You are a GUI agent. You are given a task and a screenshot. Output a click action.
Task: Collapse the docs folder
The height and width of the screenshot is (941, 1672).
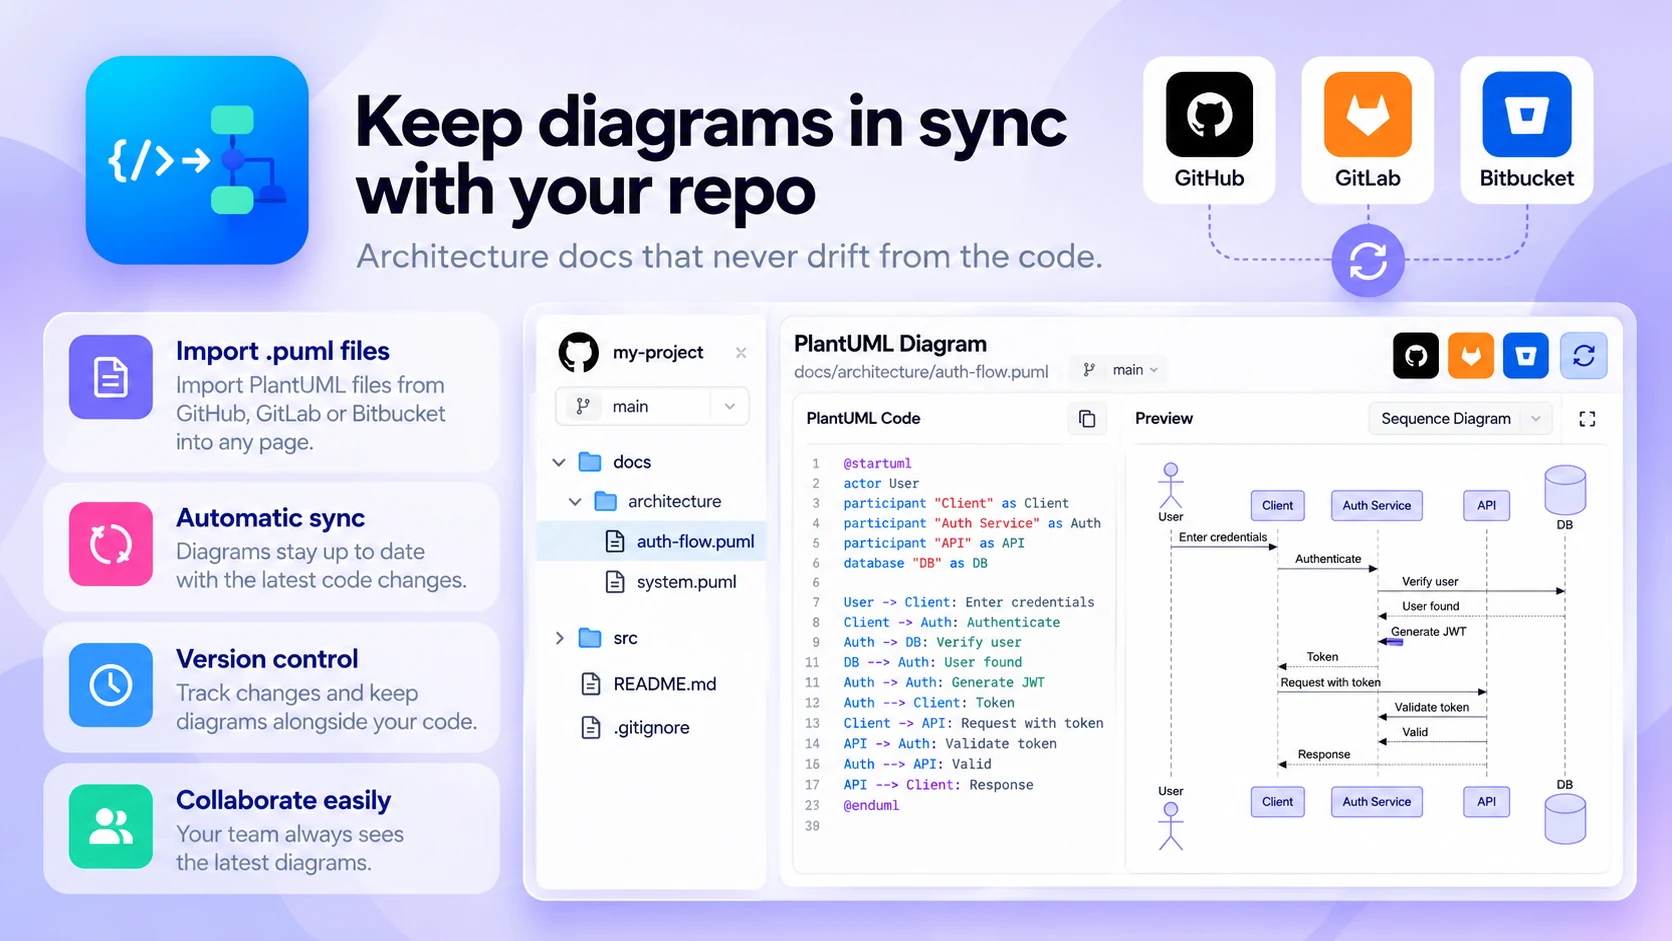[x=559, y=462]
